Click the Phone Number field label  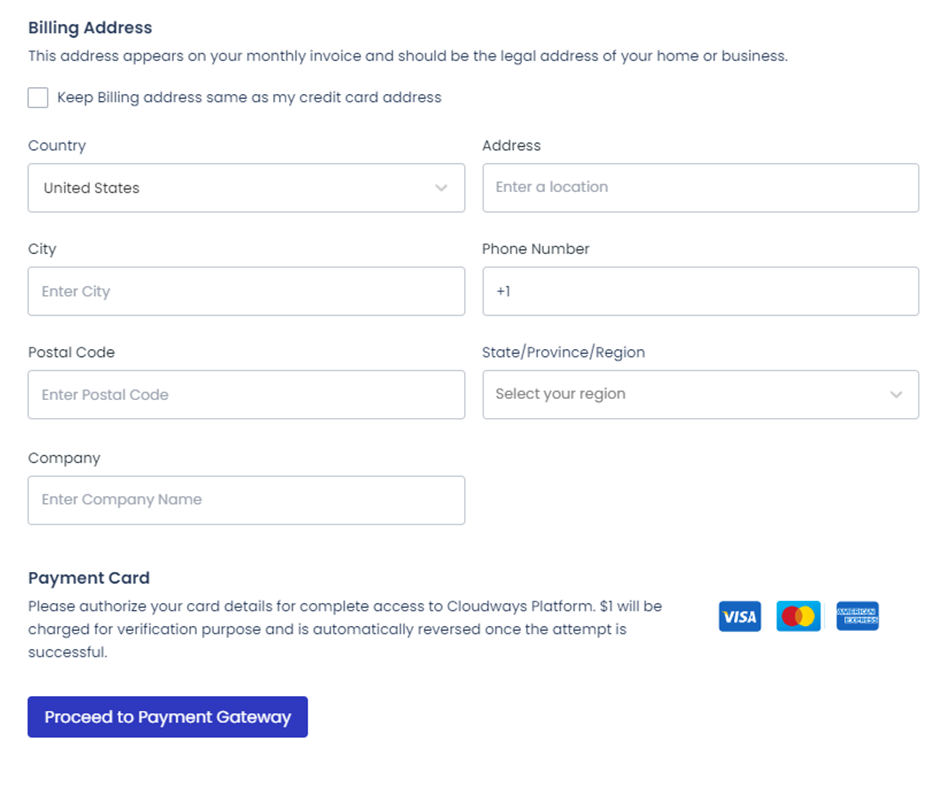535,249
